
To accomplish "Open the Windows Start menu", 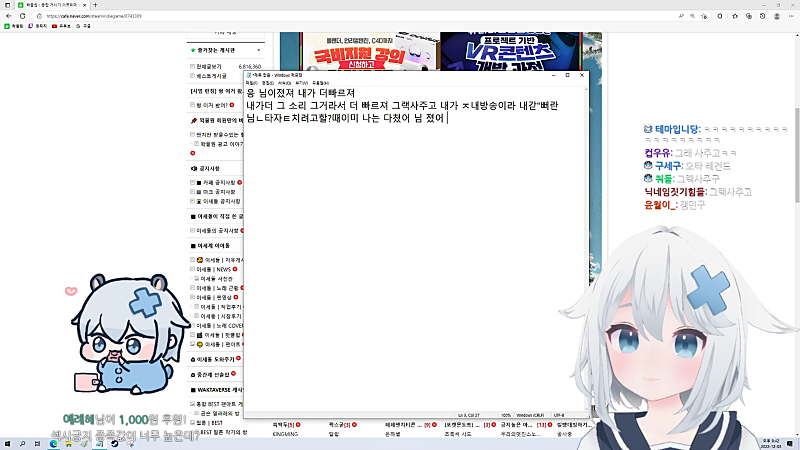I will click(7, 444).
